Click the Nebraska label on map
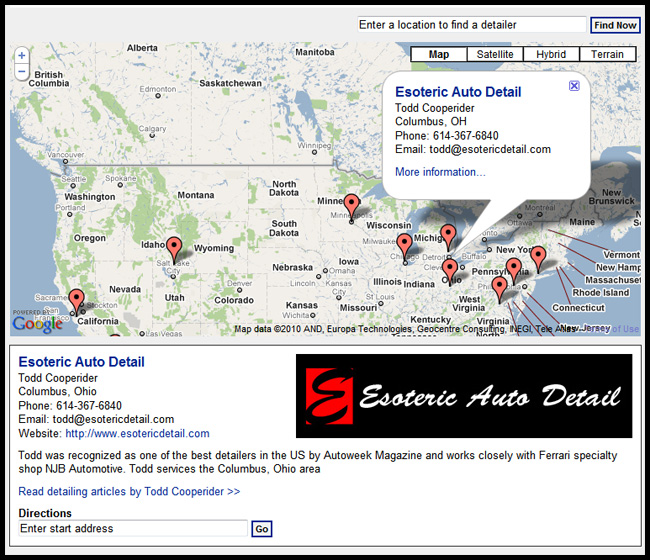Viewport: 650px width, 560px height. 292,268
